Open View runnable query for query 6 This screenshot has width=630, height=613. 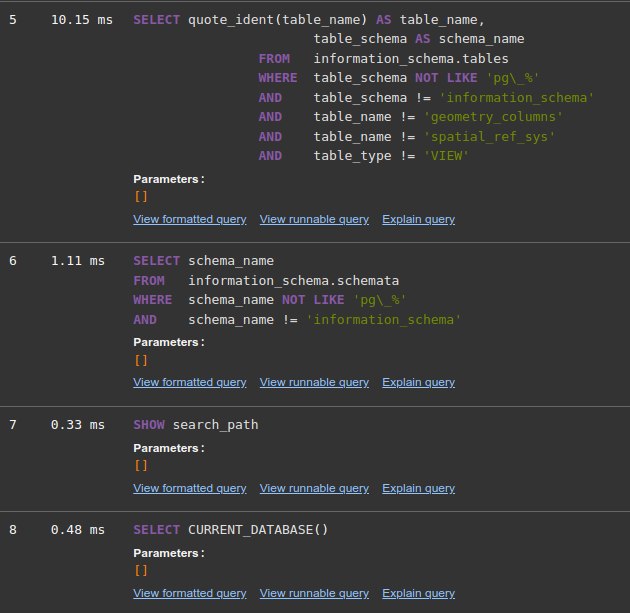[x=314, y=382]
